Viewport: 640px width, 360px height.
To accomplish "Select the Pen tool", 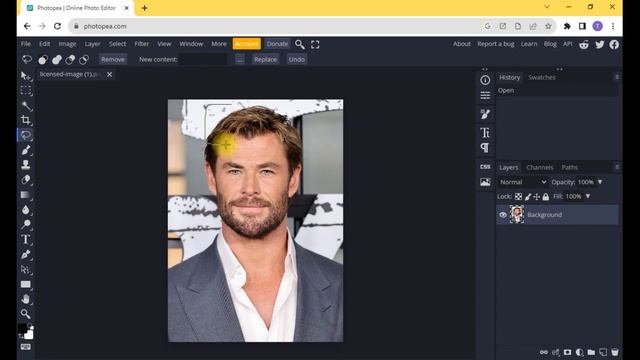I will tap(26, 254).
